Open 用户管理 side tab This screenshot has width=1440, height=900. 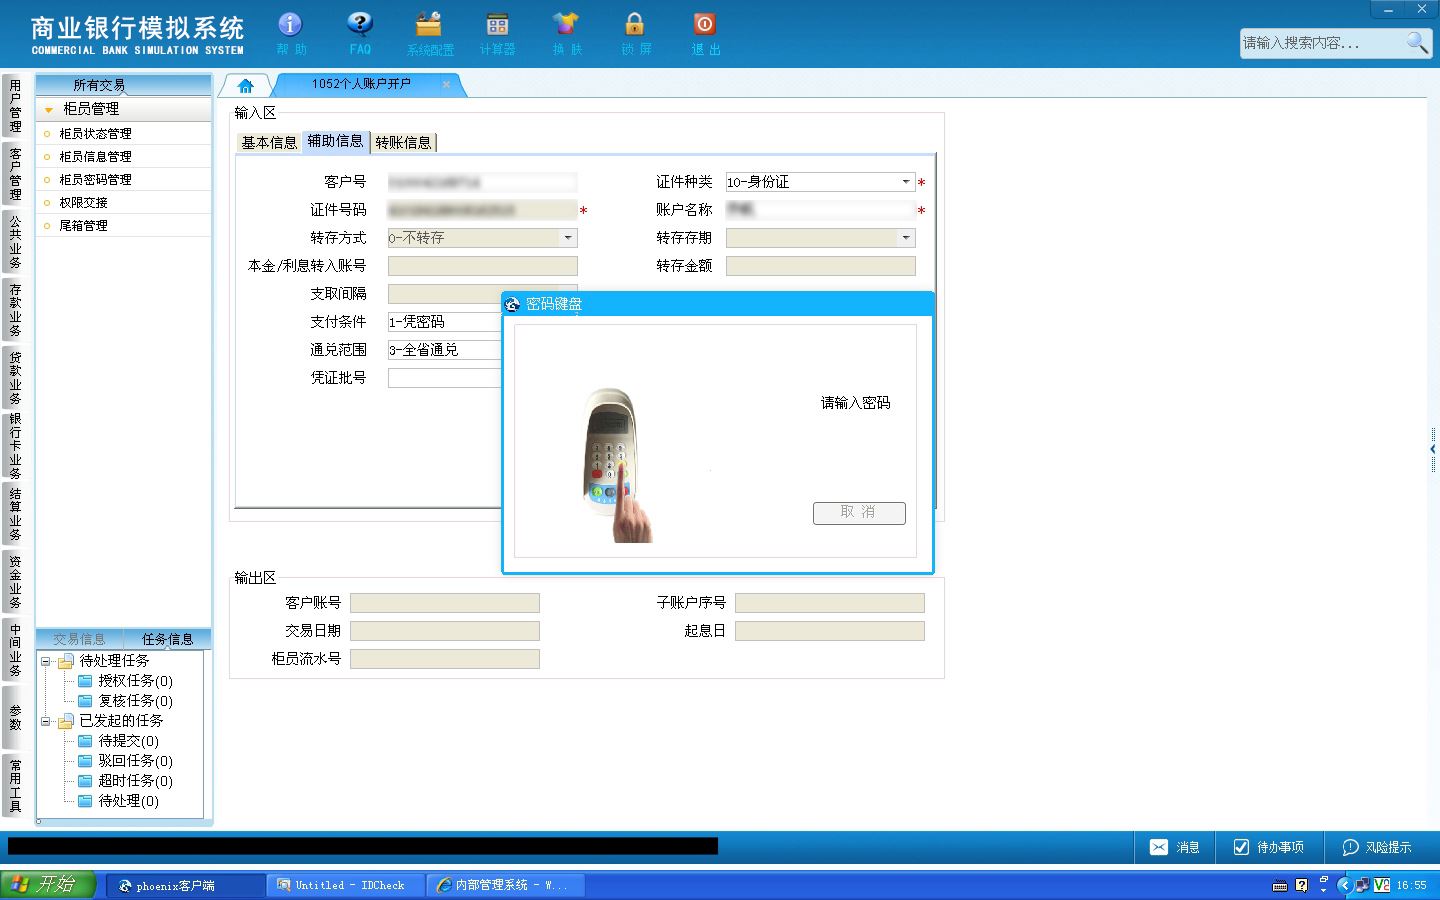(x=15, y=106)
